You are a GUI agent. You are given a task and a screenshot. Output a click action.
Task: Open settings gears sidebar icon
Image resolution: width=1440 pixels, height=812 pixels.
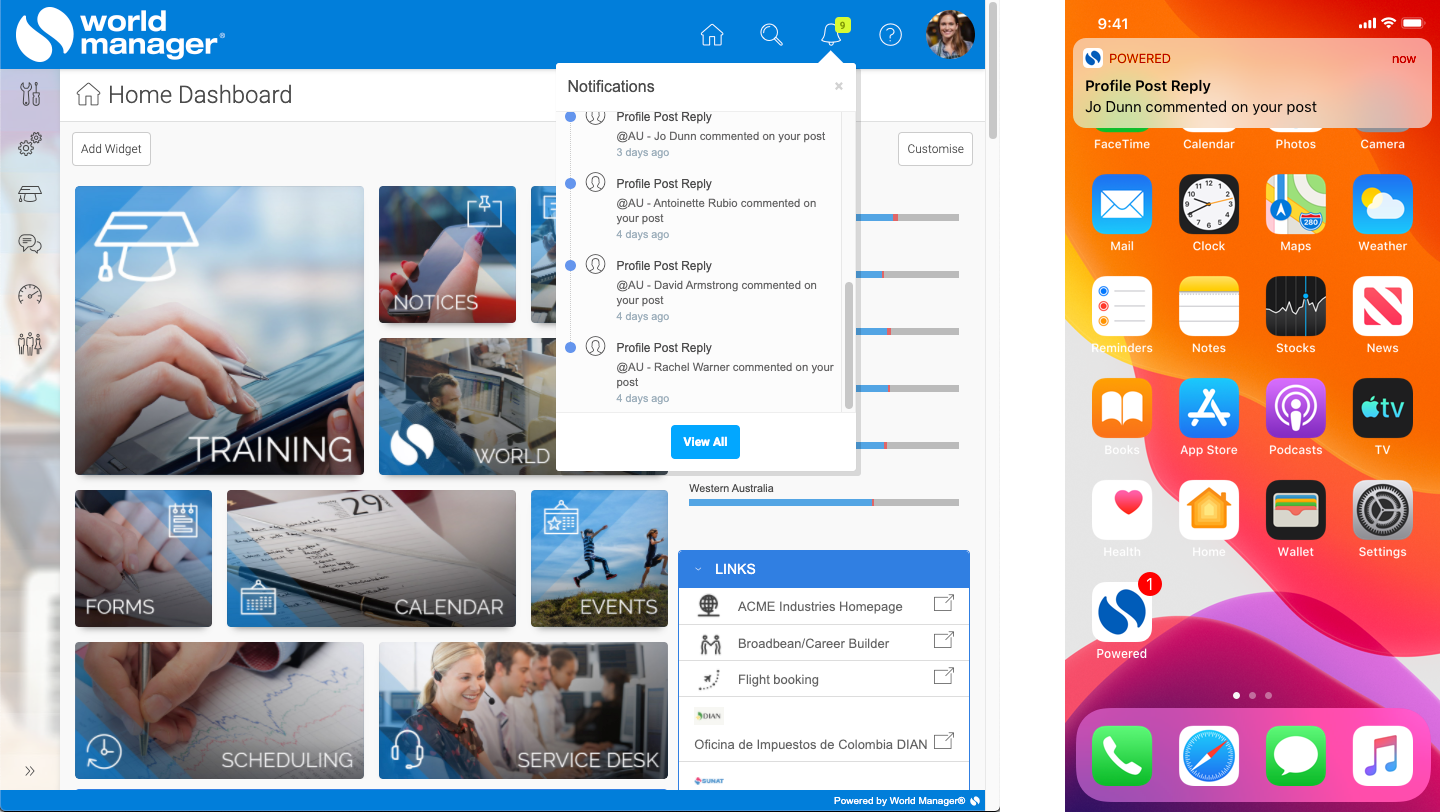click(x=30, y=145)
